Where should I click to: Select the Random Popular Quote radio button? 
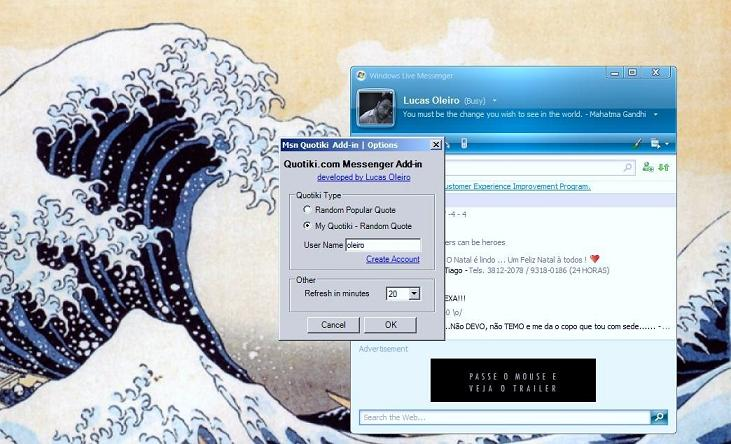tap(307, 210)
